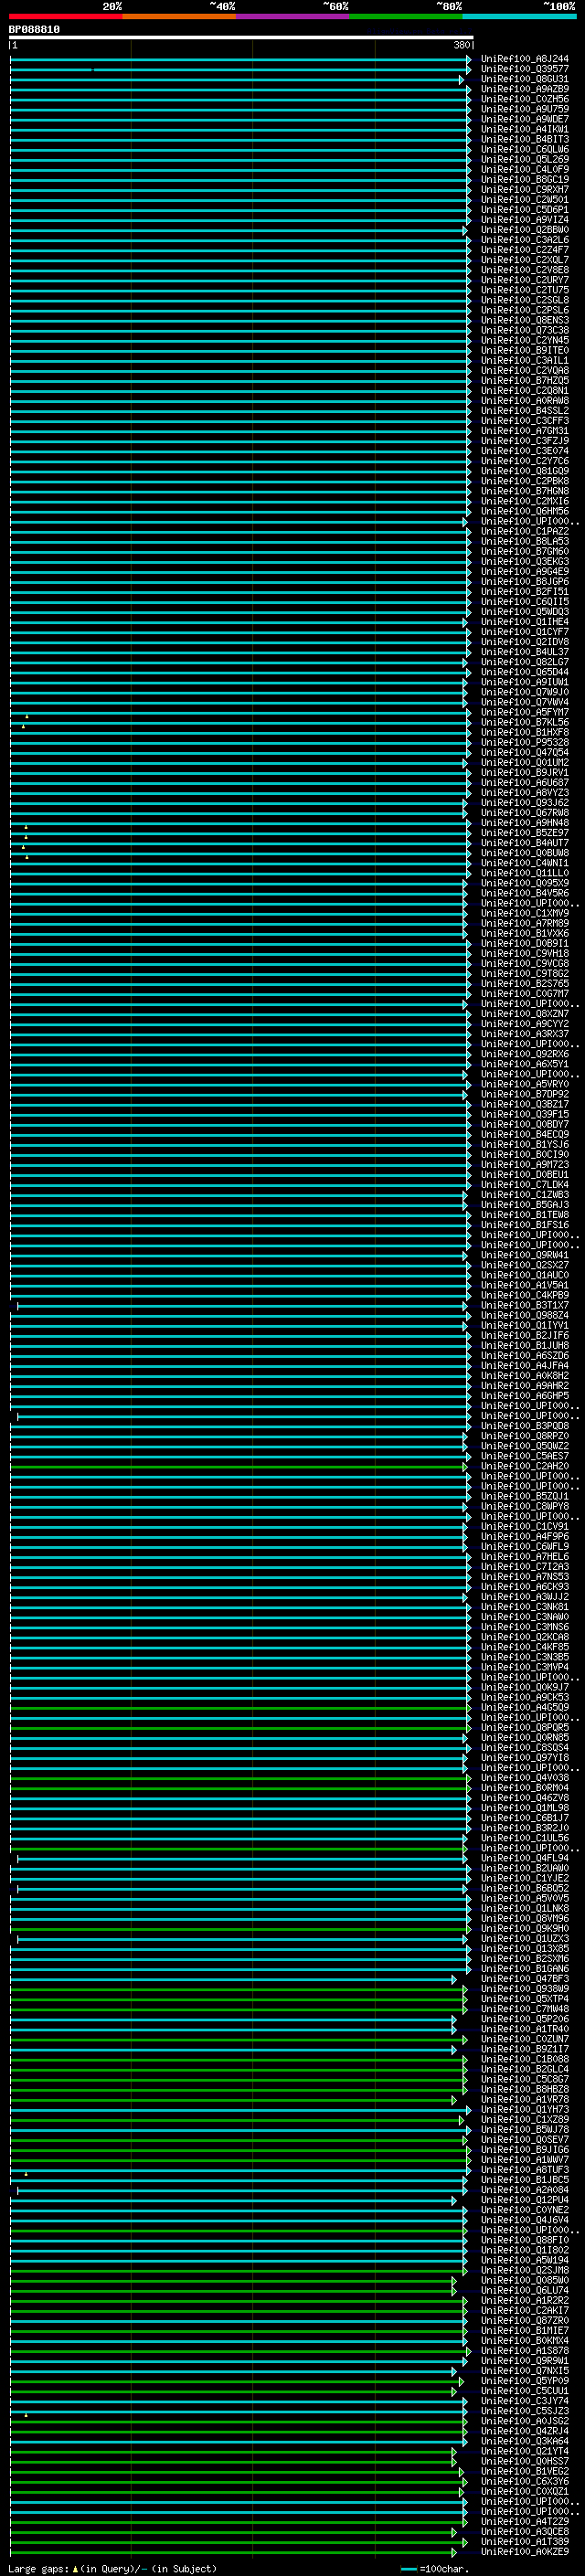Select hit label UniRef100_B9ITE0
The width and height of the screenshot is (585, 2576).
click(x=525, y=351)
